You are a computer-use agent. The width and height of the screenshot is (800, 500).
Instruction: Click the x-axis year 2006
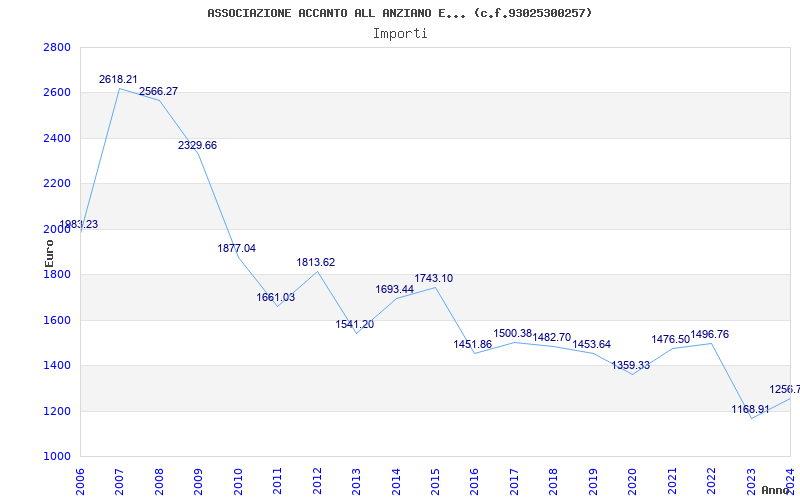pos(81,482)
